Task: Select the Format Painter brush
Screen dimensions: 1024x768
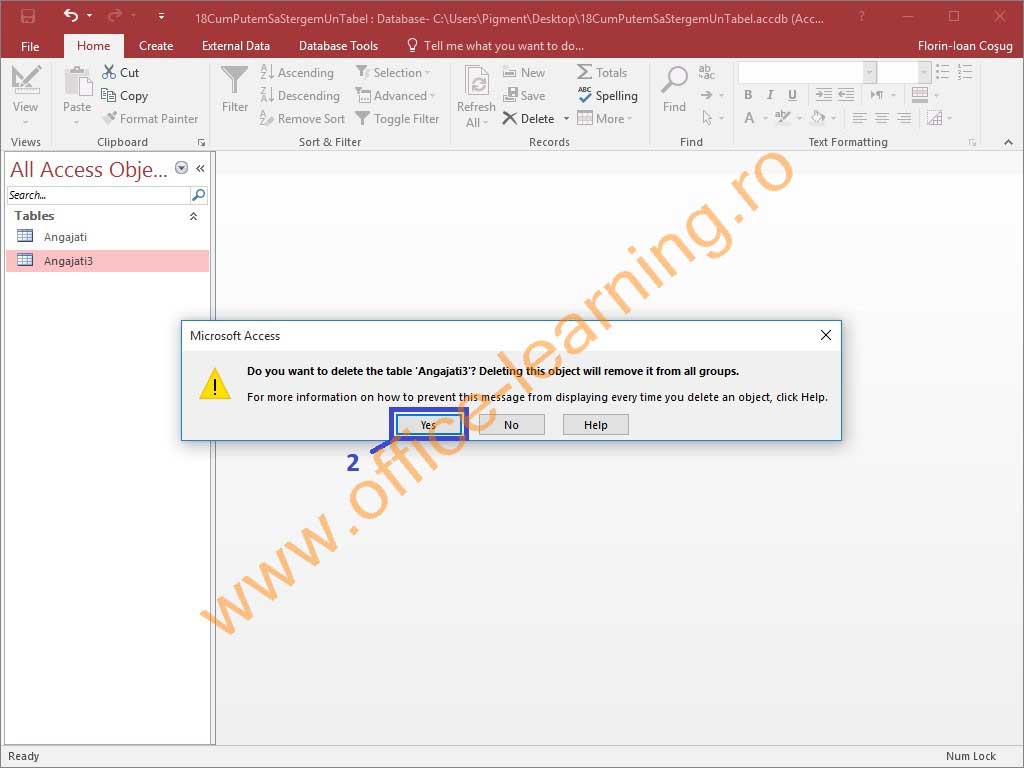Action: (110, 118)
